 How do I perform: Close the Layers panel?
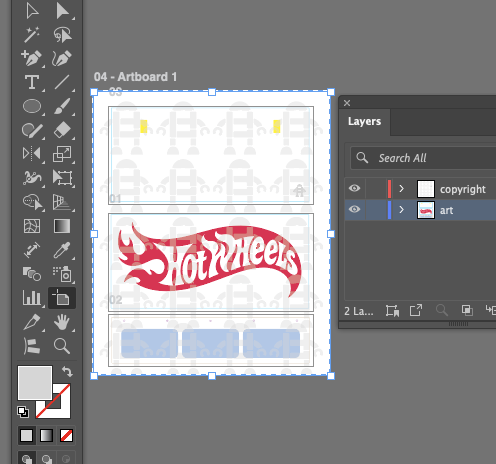(x=347, y=103)
